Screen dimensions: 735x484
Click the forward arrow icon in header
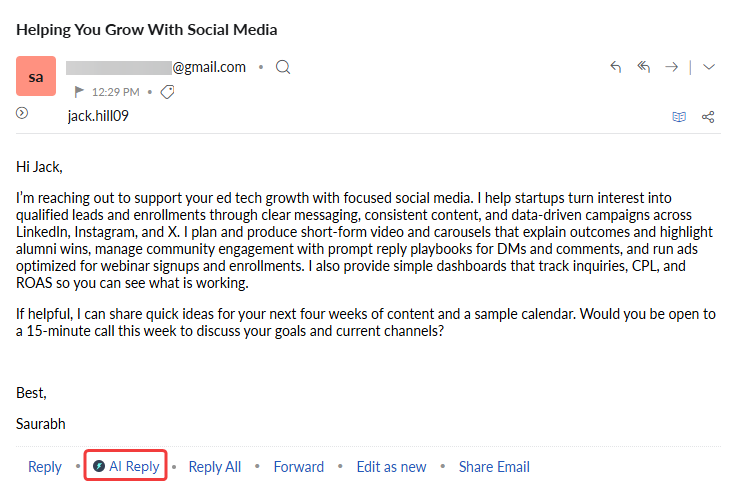[x=672, y=68]
